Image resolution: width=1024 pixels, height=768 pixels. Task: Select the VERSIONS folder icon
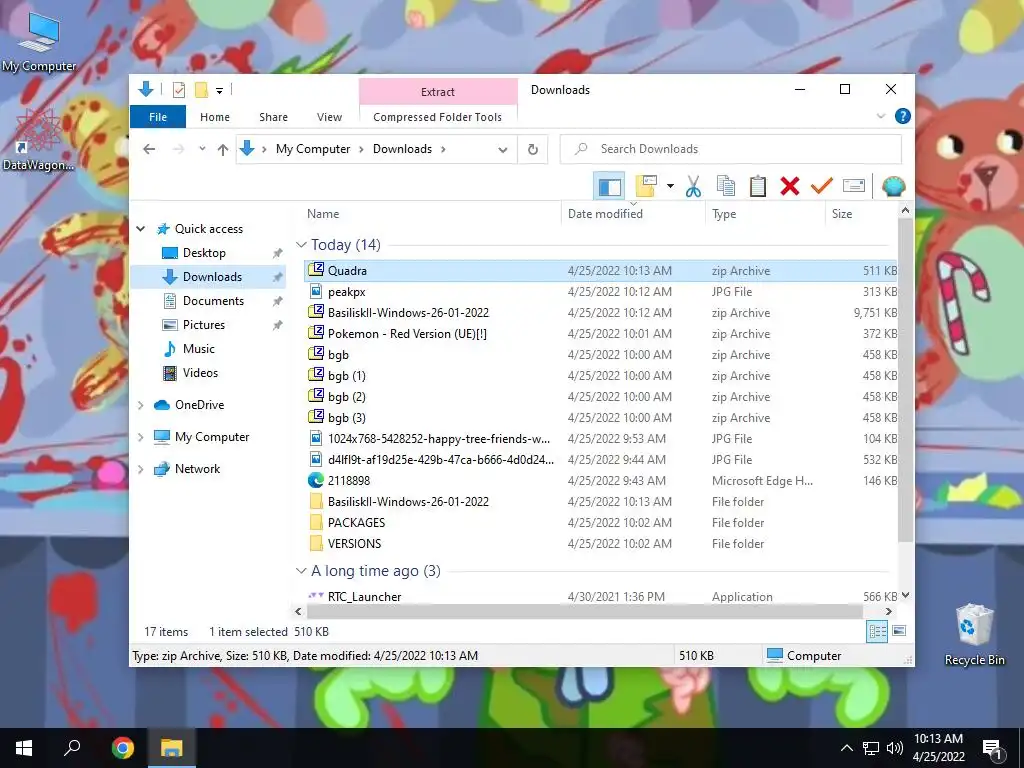pos(316,543)
